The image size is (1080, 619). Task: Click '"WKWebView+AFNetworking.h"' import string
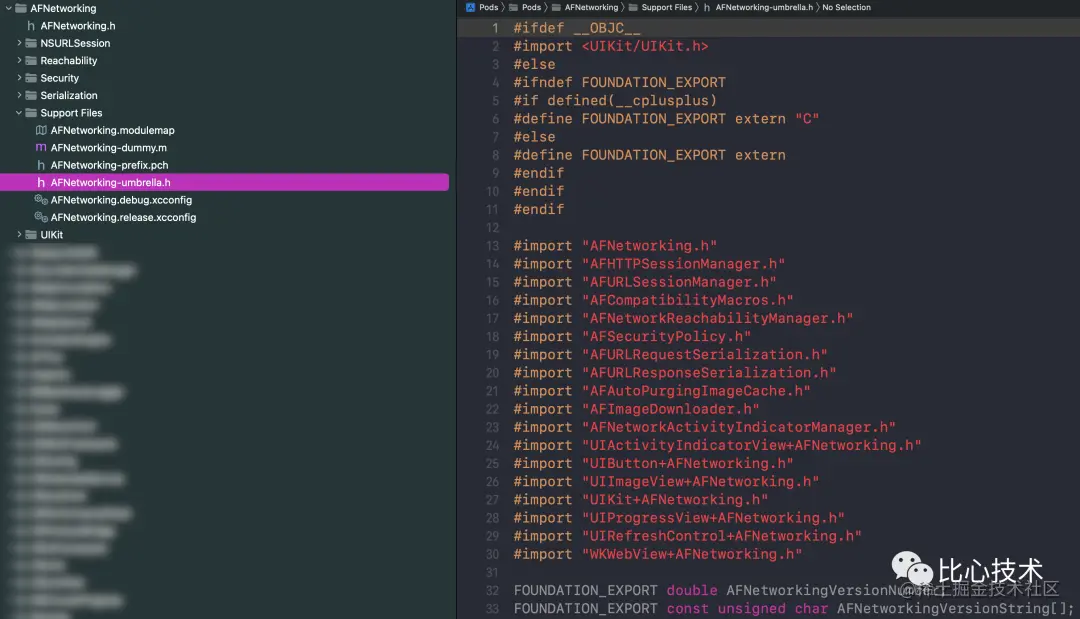click(x=692, y=554)
